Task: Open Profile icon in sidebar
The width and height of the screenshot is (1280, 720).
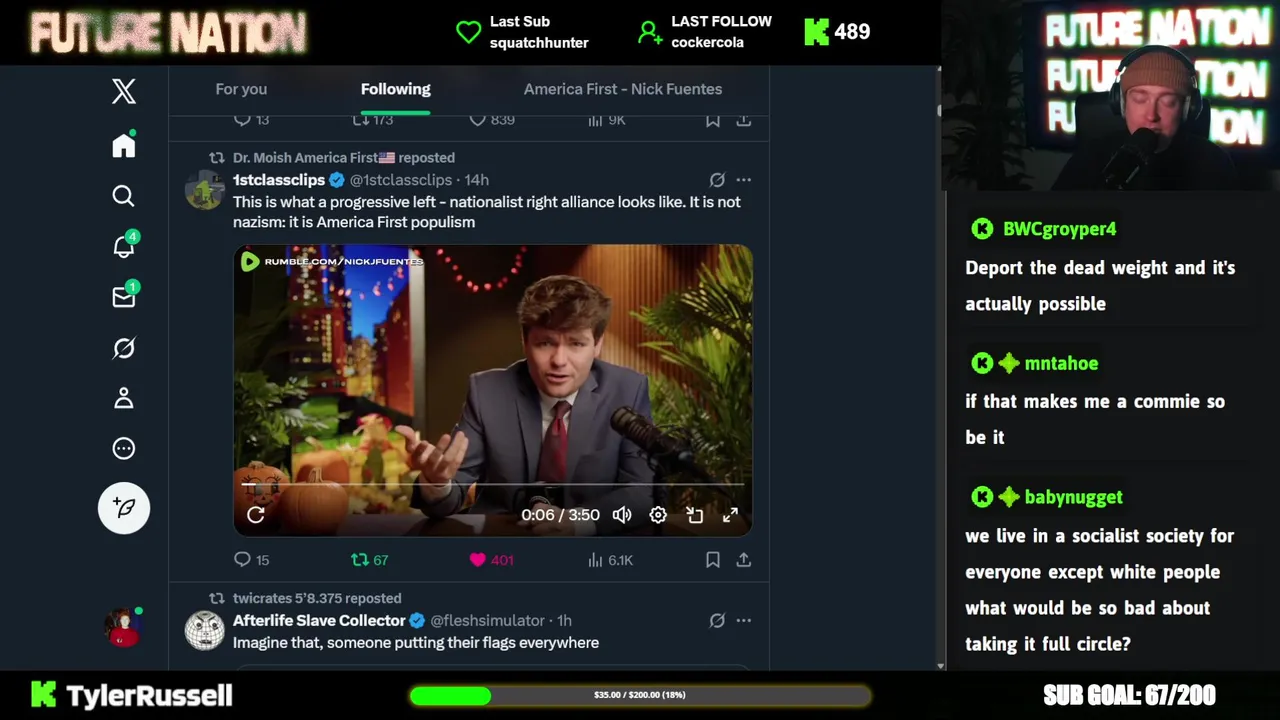Action: pos(124,398)
